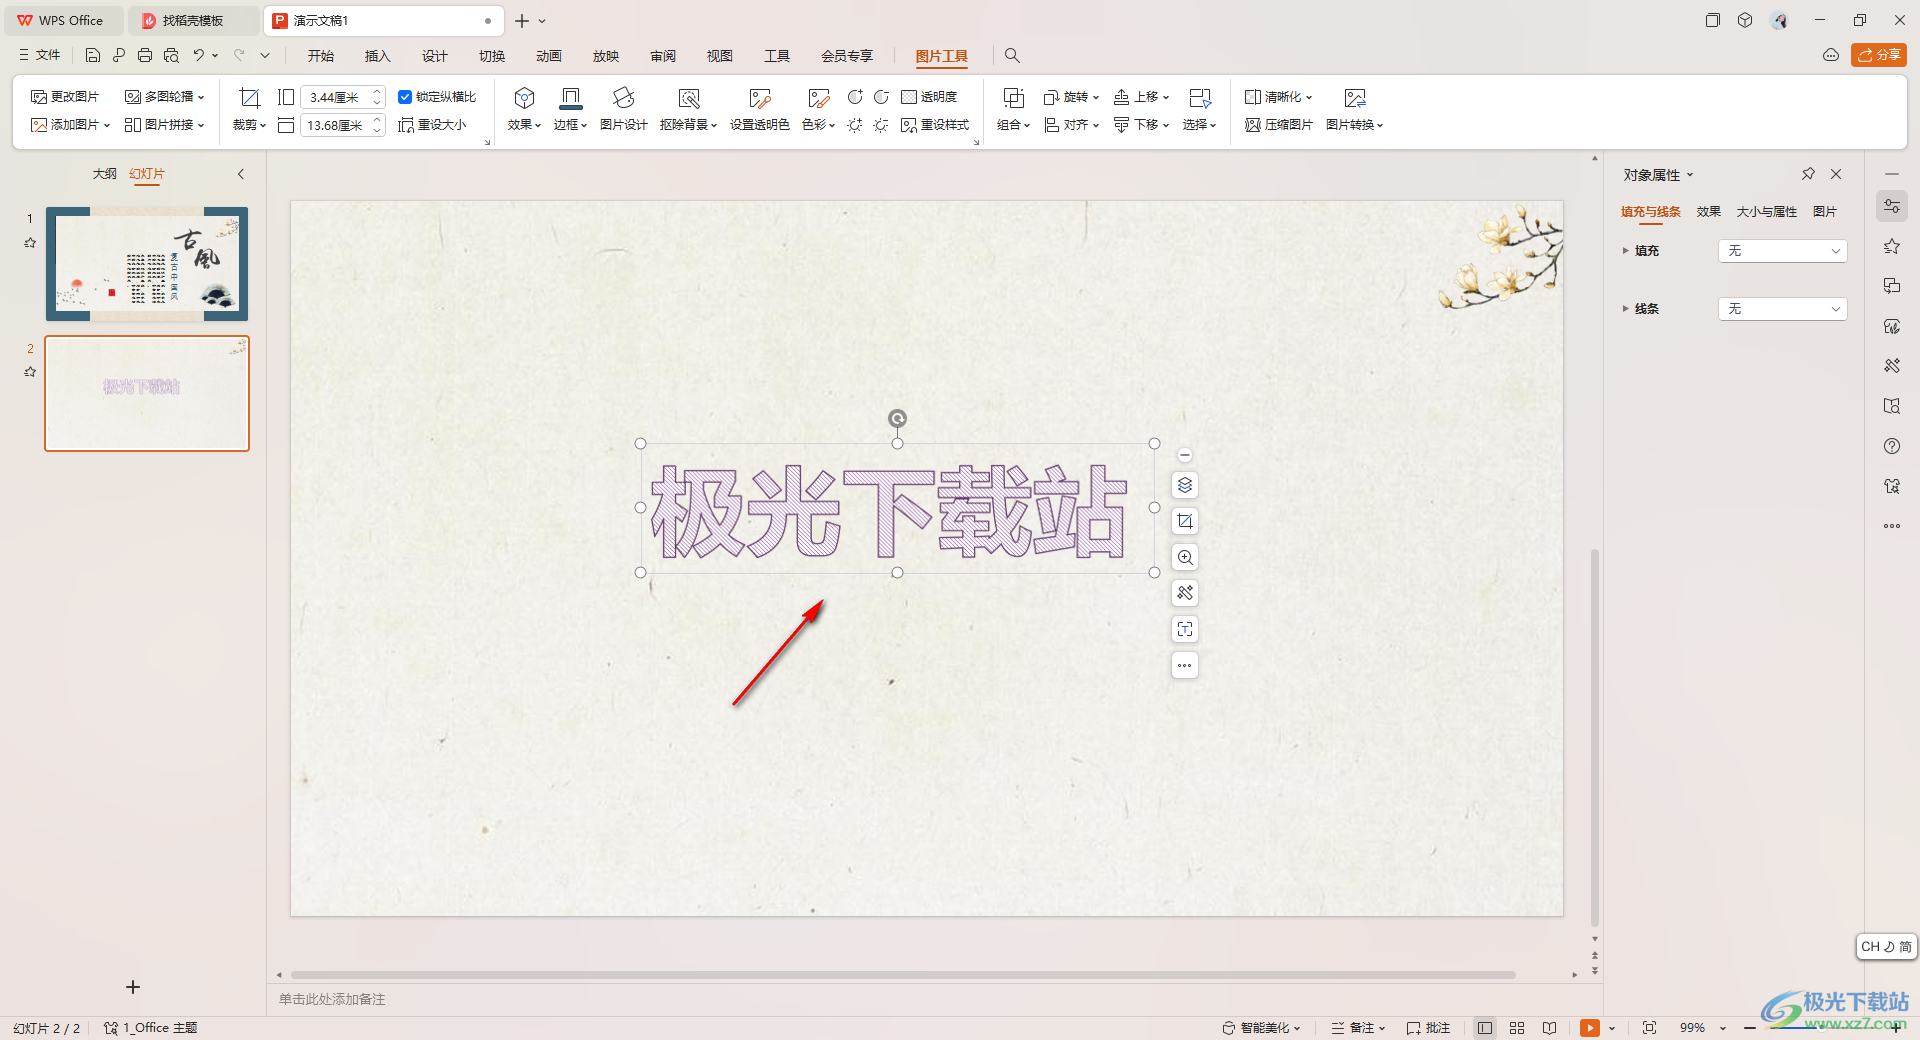The width and height of the screenshot is (1920, 1040).
Task: Click 重设大小 reset size
Action: pos(432,125)
